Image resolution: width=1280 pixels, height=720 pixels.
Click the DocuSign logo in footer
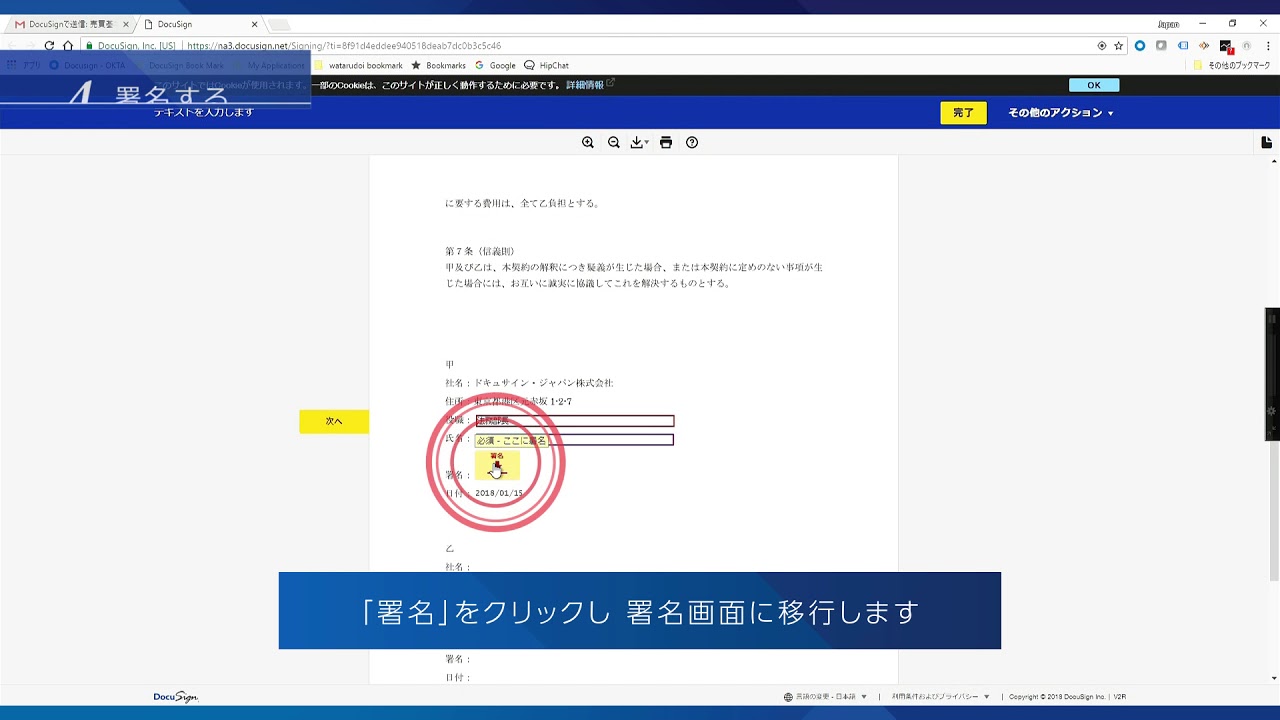pyautogui.click(x=175, y=697)
